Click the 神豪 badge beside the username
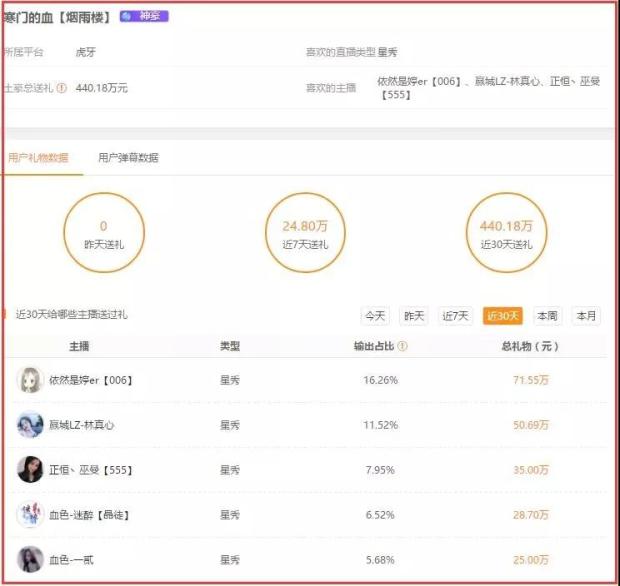This screenshot has width=620, height=586. (144, 16)
